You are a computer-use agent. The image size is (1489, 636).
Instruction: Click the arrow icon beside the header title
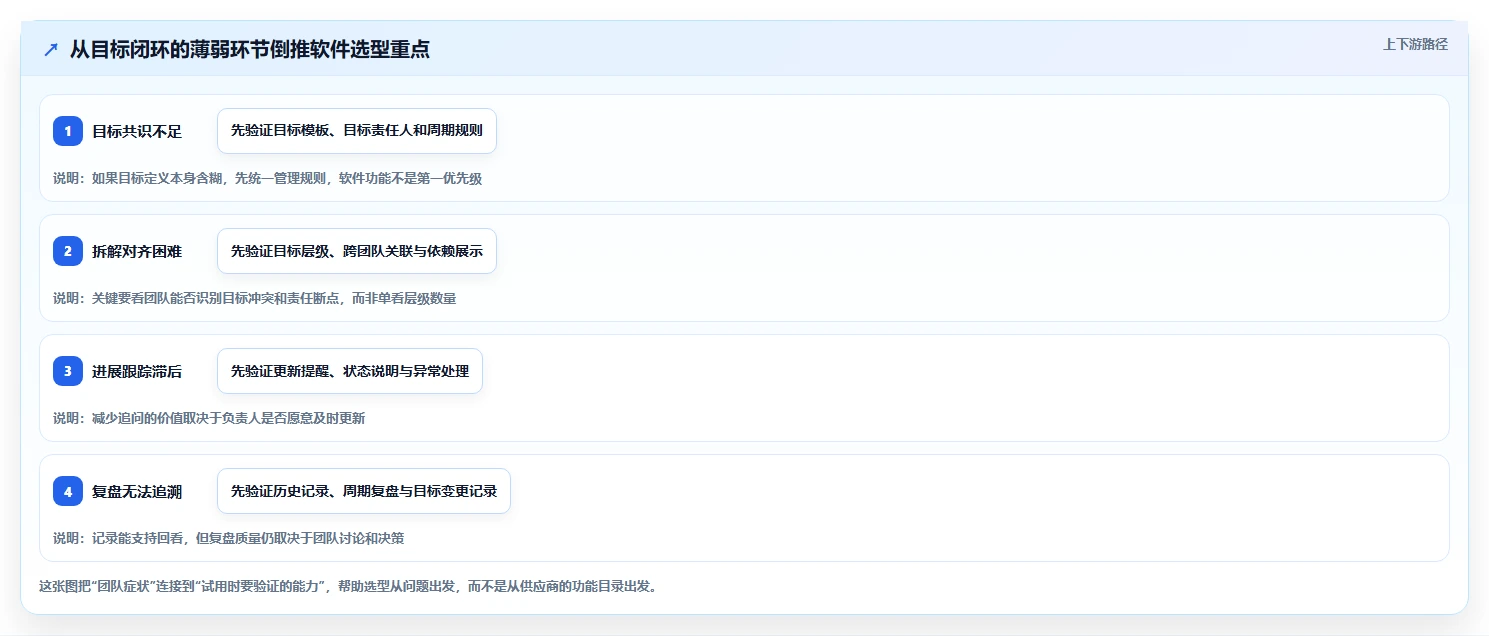(x=51, y=49)
